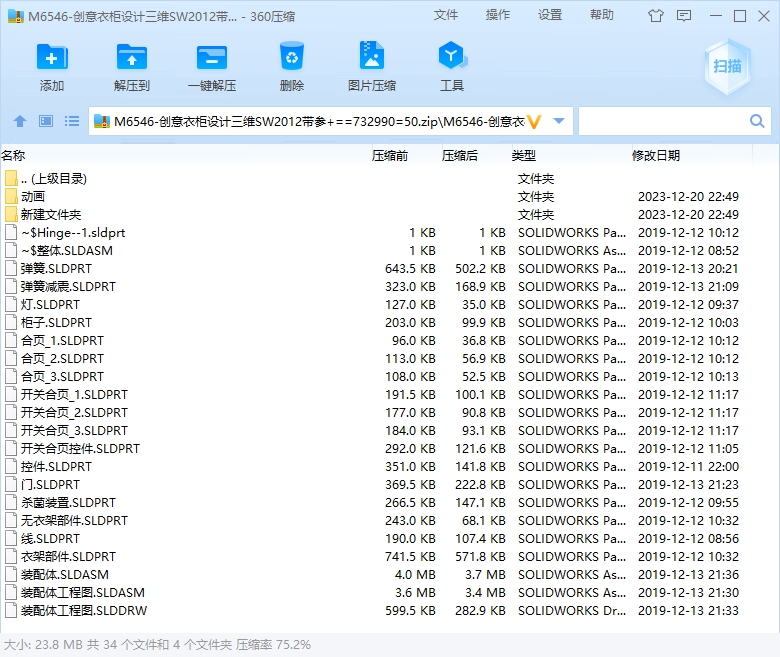Viewport: 780px width, 657px height.
Task: Open the 图片压缩 image compression tool
Action: tap(372, 56)
